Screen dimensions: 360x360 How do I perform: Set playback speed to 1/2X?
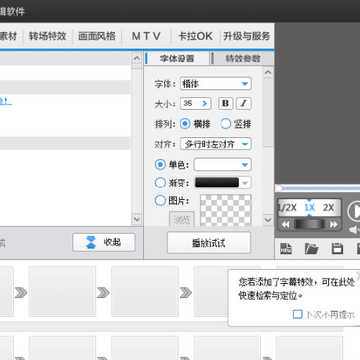(x=287, y=208)
